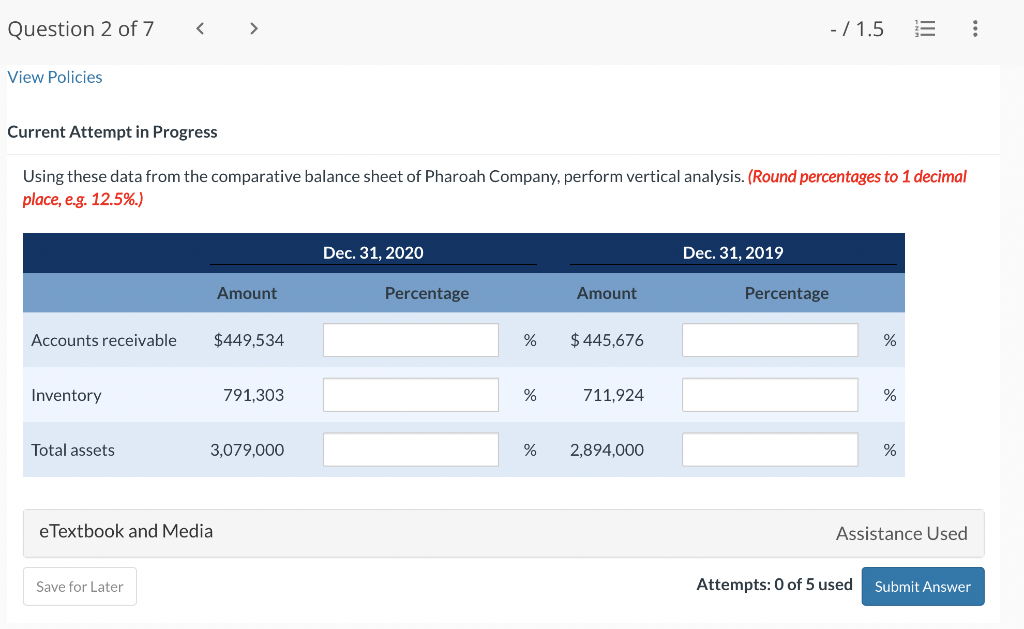Click the Save for Later button
1024x629 pixels.
80,587
